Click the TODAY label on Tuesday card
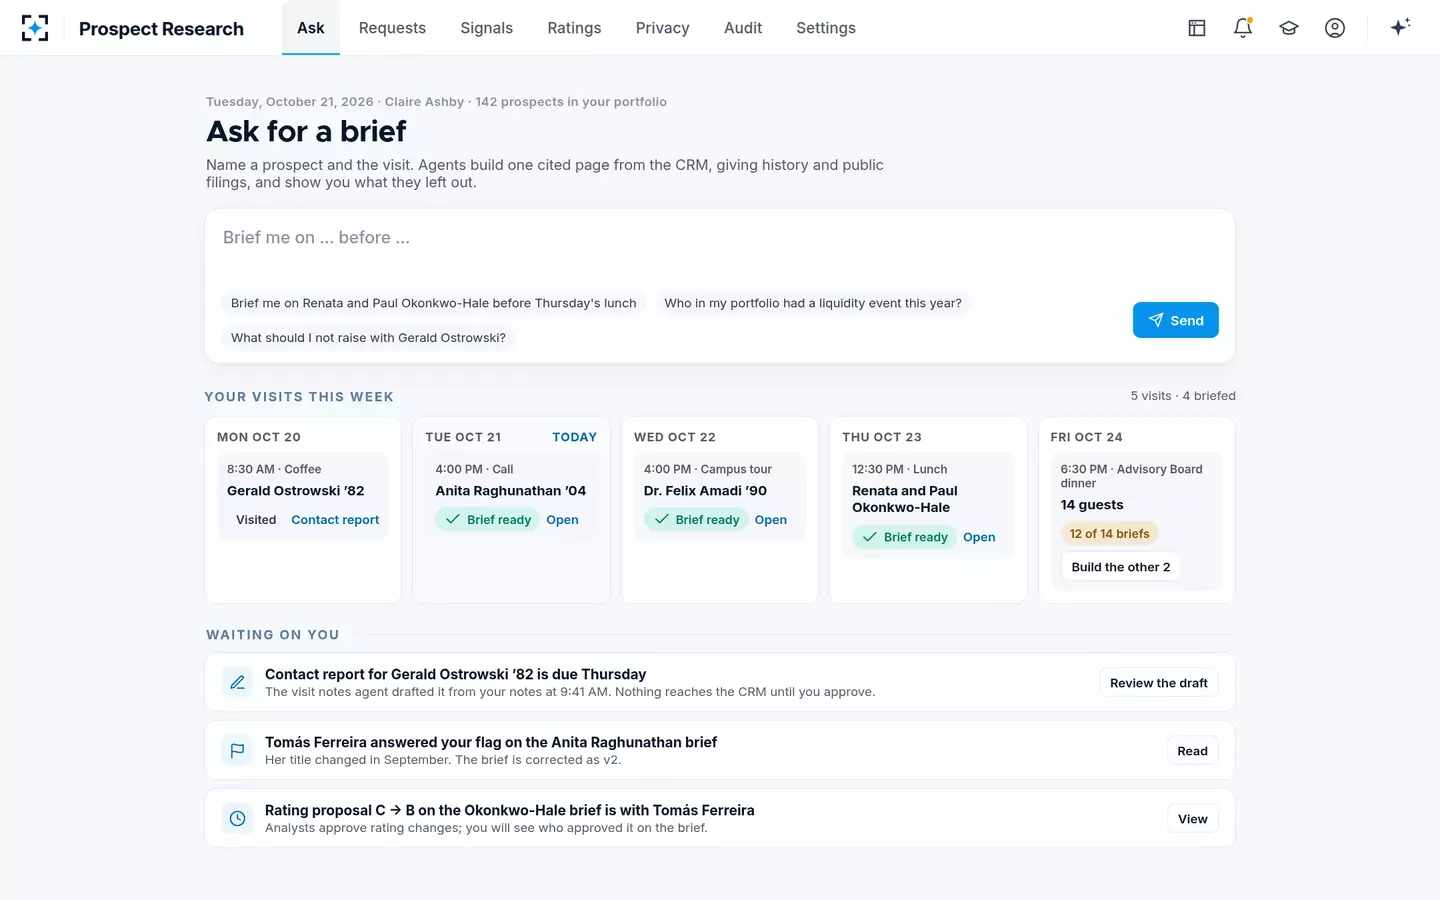The height and width of the screenshot is (900, 1440). coord(574,437)
